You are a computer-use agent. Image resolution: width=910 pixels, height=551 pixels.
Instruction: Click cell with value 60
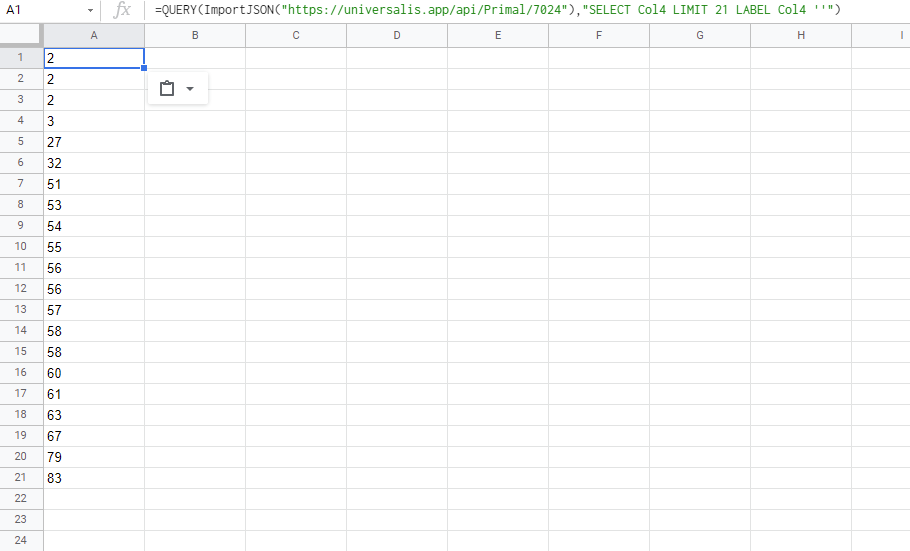[94, 373]
